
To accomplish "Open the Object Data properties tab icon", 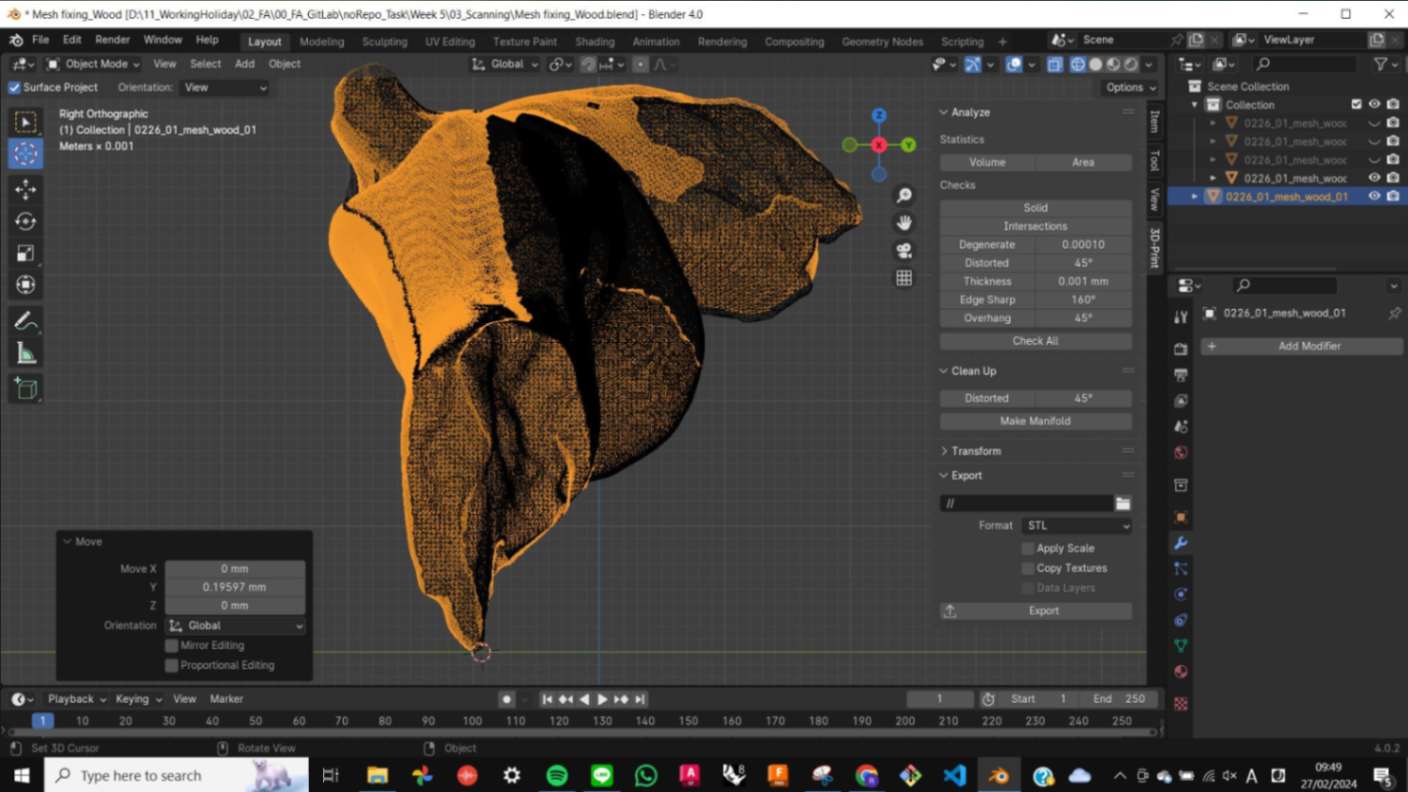I will pyautogui.click(x=1181, y=646).
